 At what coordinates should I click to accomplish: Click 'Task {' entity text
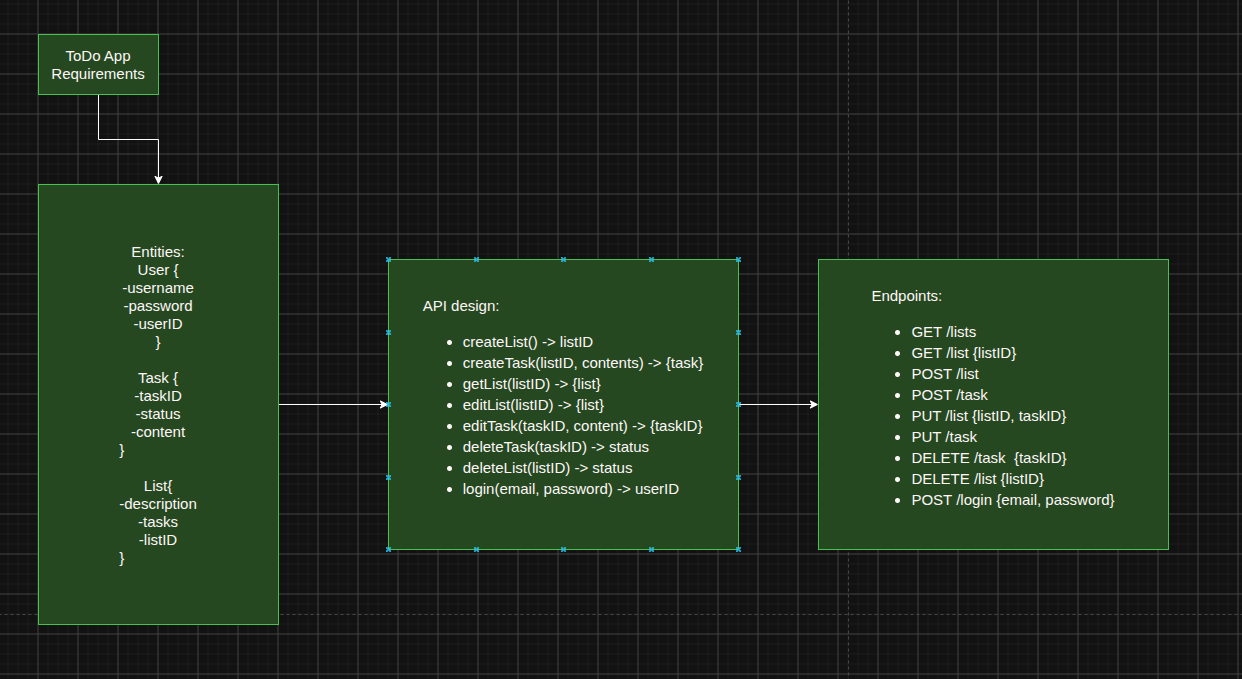pos(158,378)
